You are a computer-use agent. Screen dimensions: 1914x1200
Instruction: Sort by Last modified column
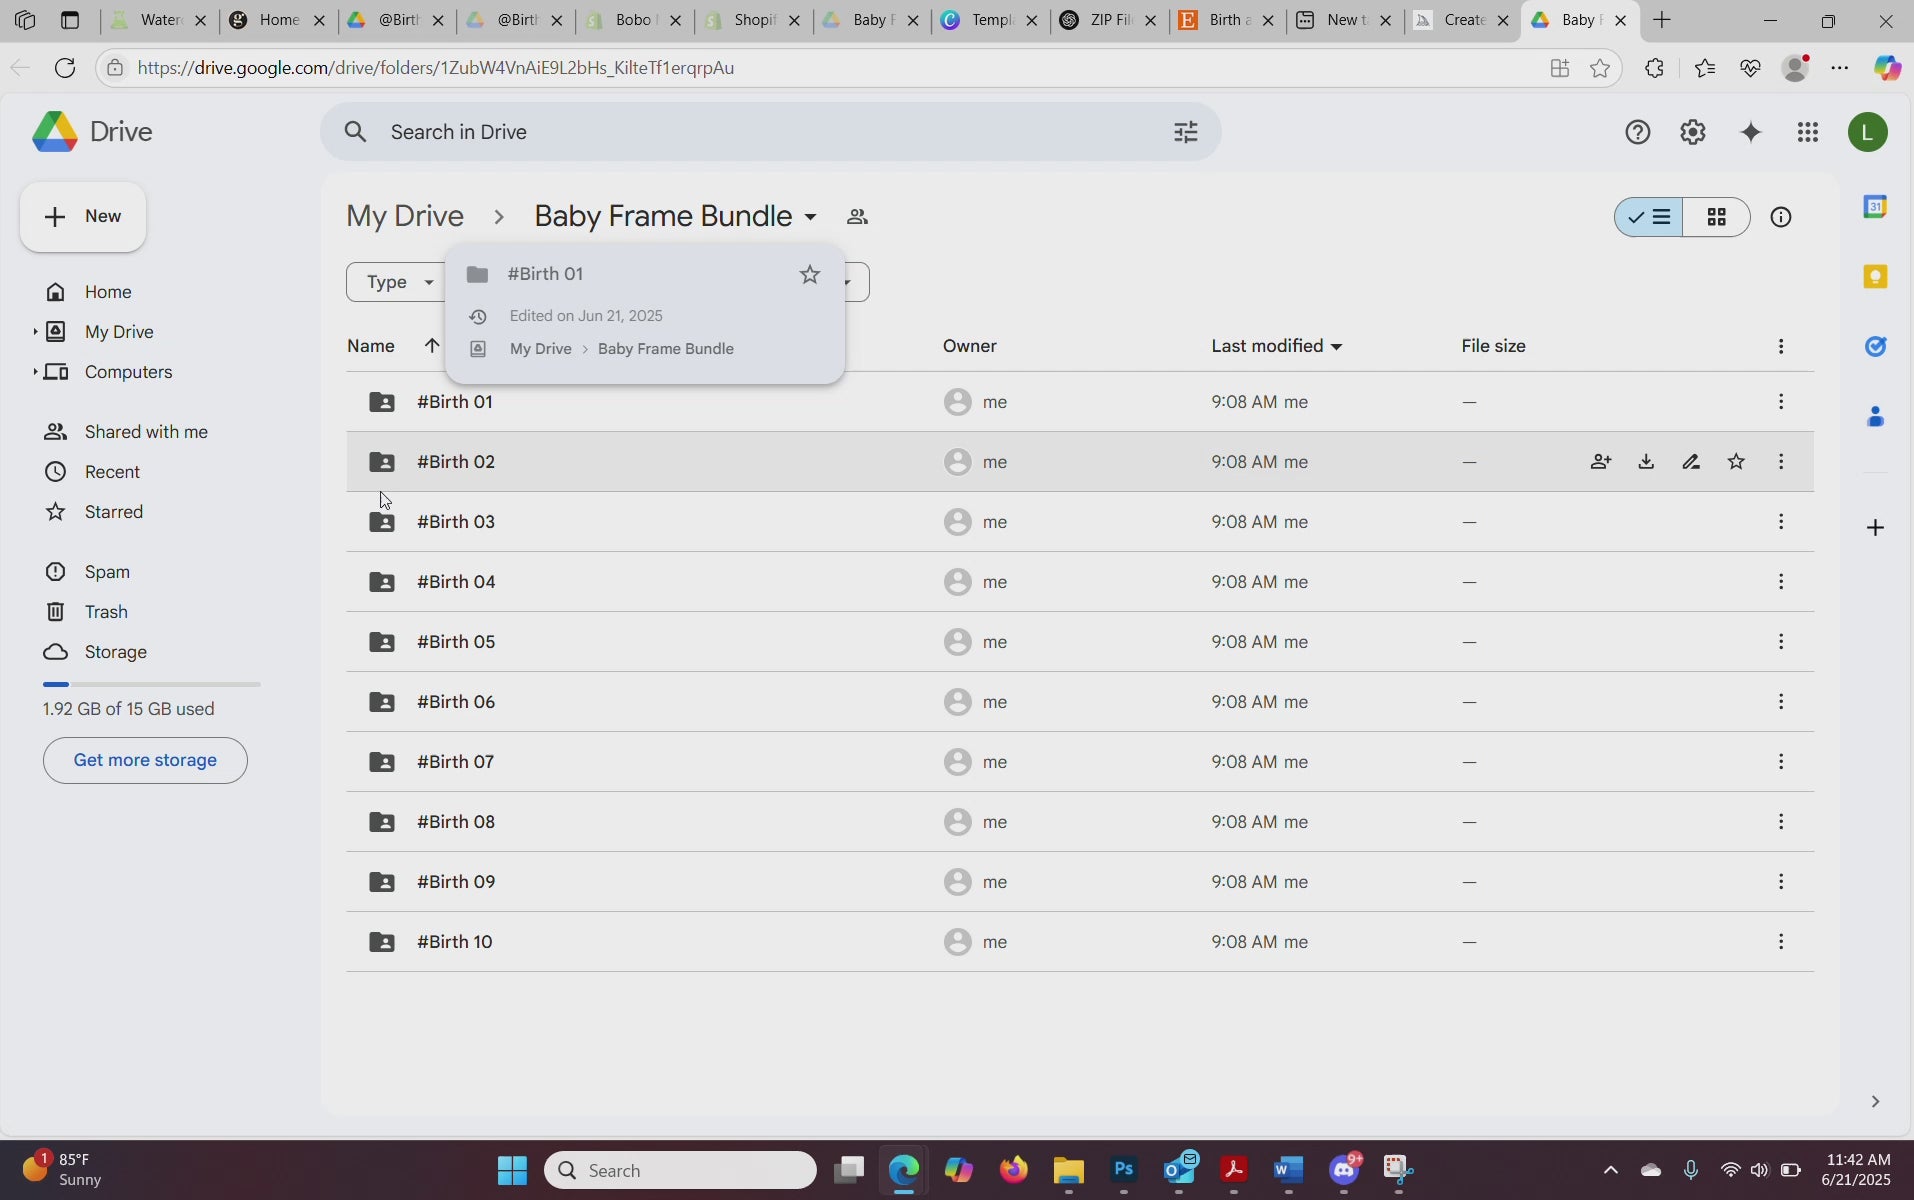[x=1276, y=346]
